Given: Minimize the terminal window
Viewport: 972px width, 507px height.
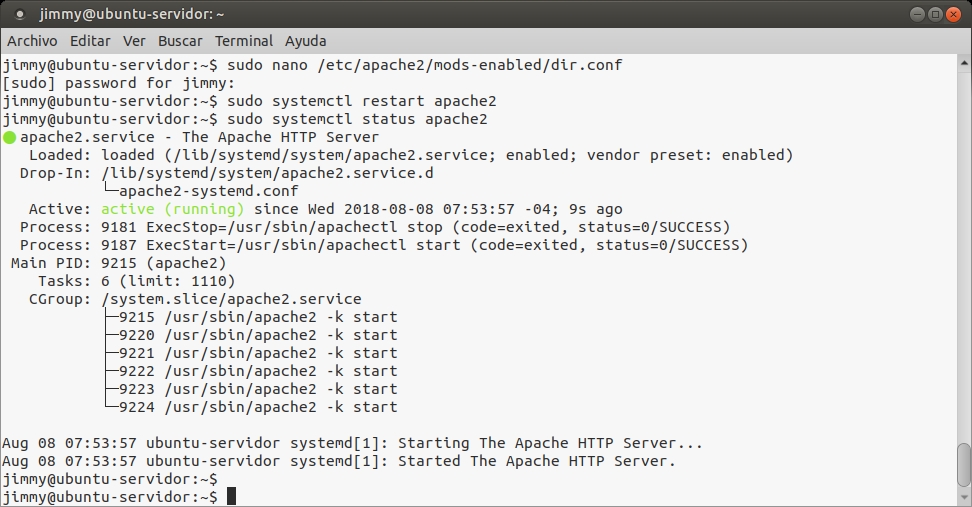Looking at the screenshot, I should click(917, 14).
